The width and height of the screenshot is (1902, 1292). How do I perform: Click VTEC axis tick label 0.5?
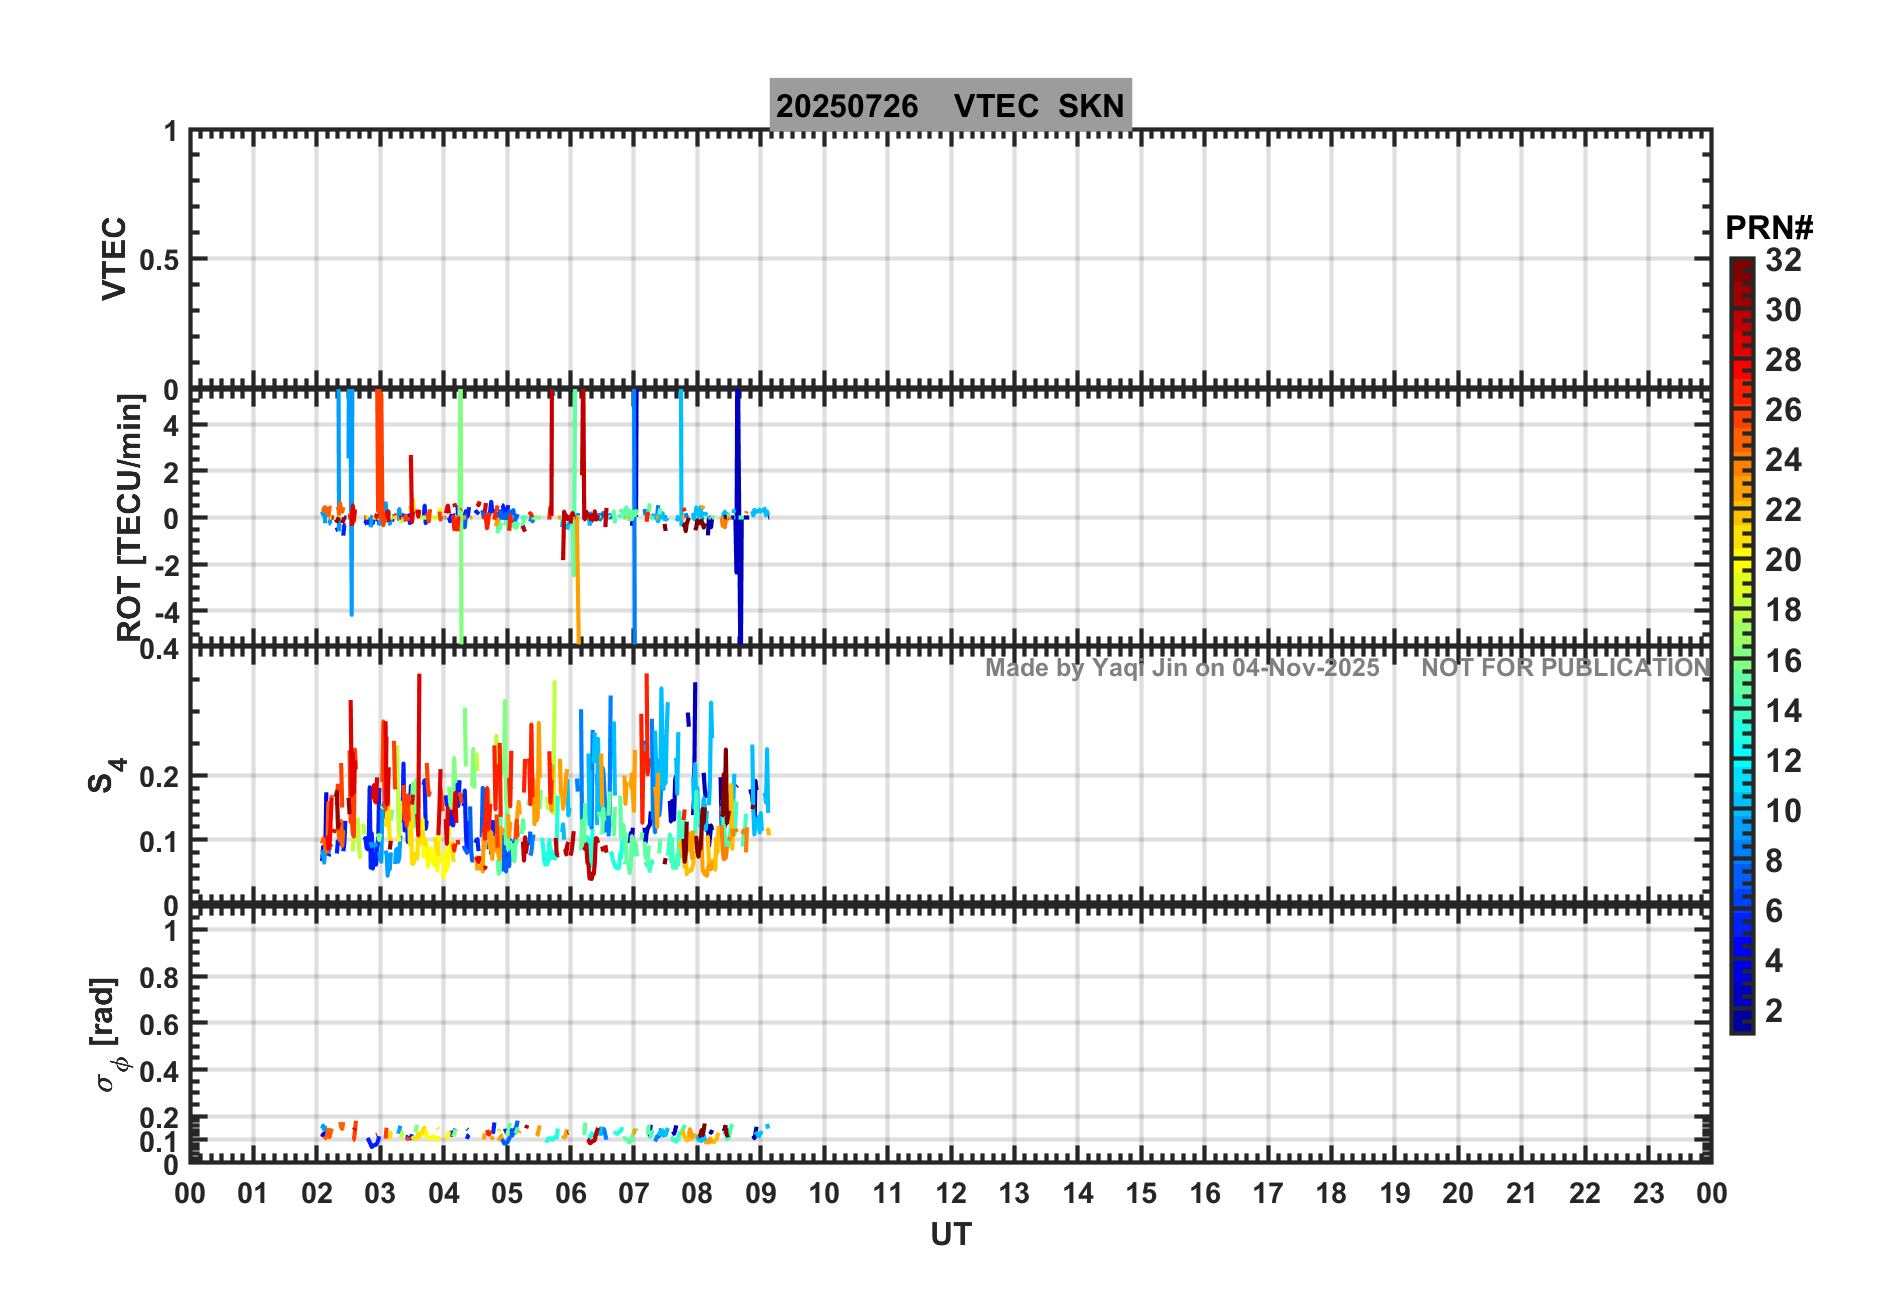(159, 260)
